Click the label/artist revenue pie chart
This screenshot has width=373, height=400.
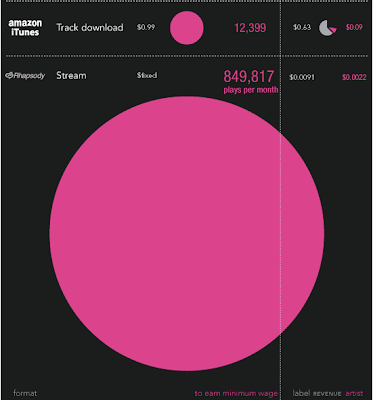point(328,28)
